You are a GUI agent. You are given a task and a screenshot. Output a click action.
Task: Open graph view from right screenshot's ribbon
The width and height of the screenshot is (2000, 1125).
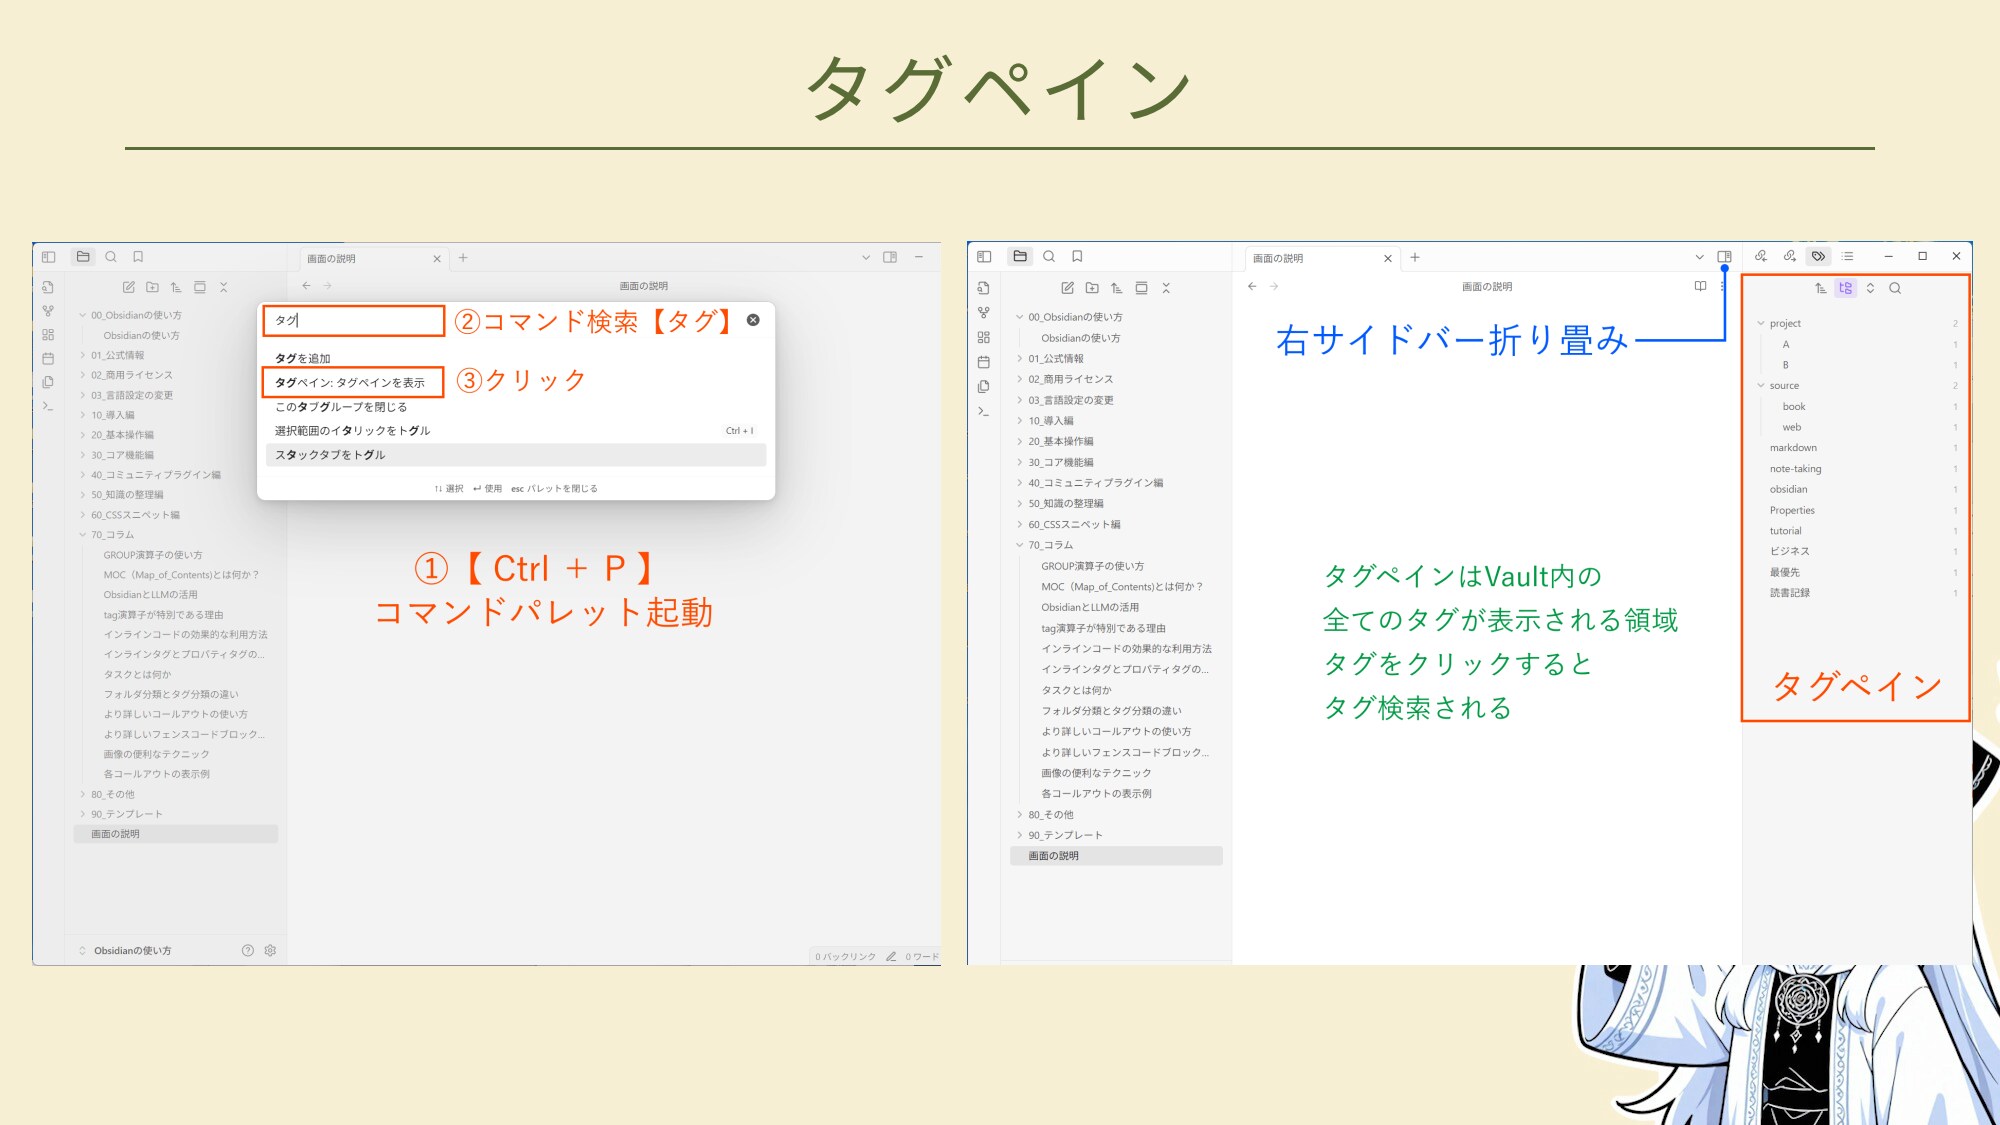984,313
